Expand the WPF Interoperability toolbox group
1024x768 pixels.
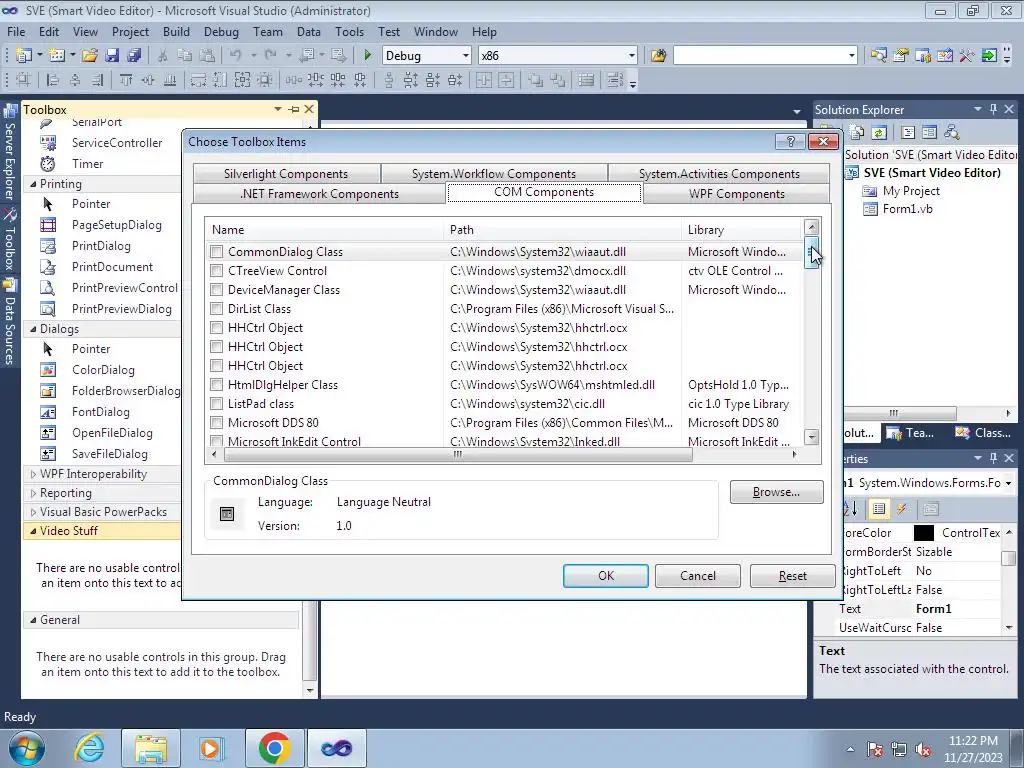coord(33,474)
